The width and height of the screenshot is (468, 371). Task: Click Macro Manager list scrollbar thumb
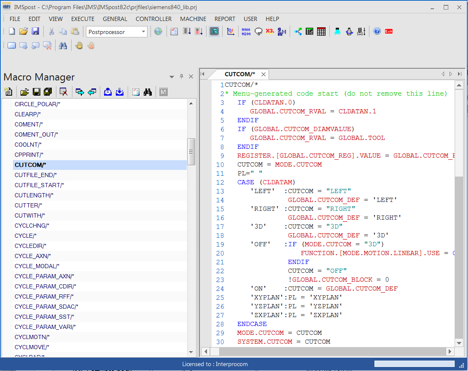[191, 152]
